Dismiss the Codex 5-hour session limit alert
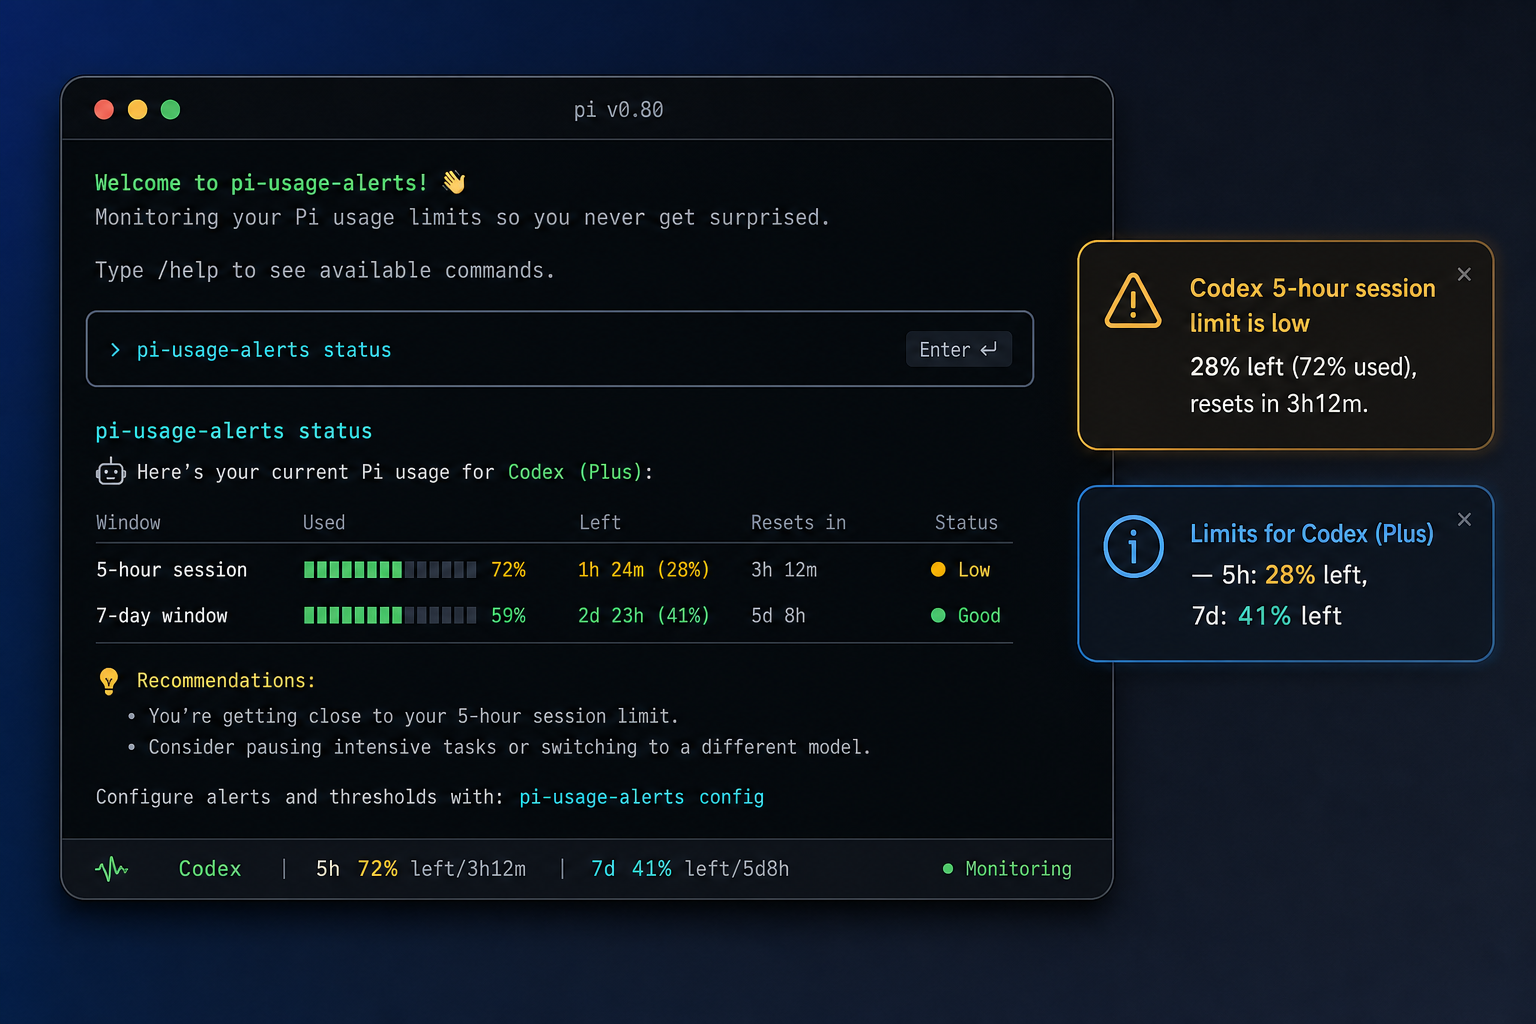The width and height of the screenshot is (1536, 1024). click(x=1464, y=274)
